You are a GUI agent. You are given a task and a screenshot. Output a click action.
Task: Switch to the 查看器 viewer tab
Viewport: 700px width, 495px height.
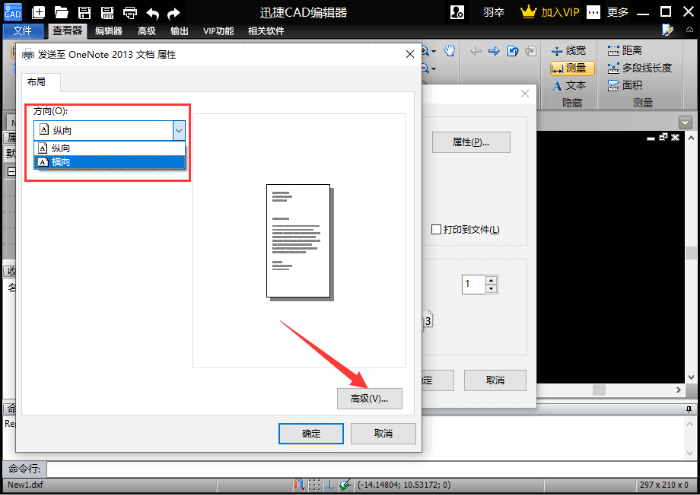pyautogui.click(x=67, y=31)
